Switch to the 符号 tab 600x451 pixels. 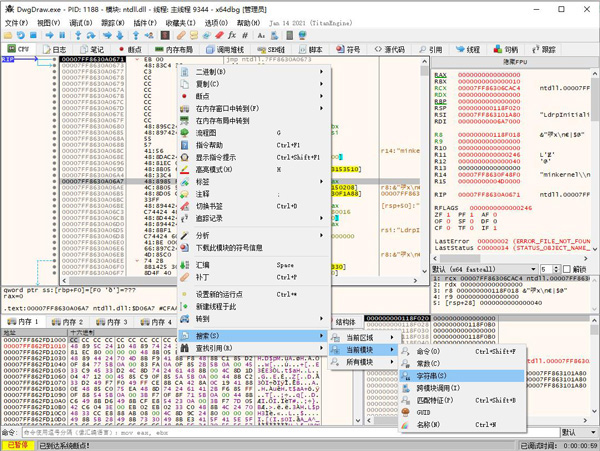(x=348, y=49)
